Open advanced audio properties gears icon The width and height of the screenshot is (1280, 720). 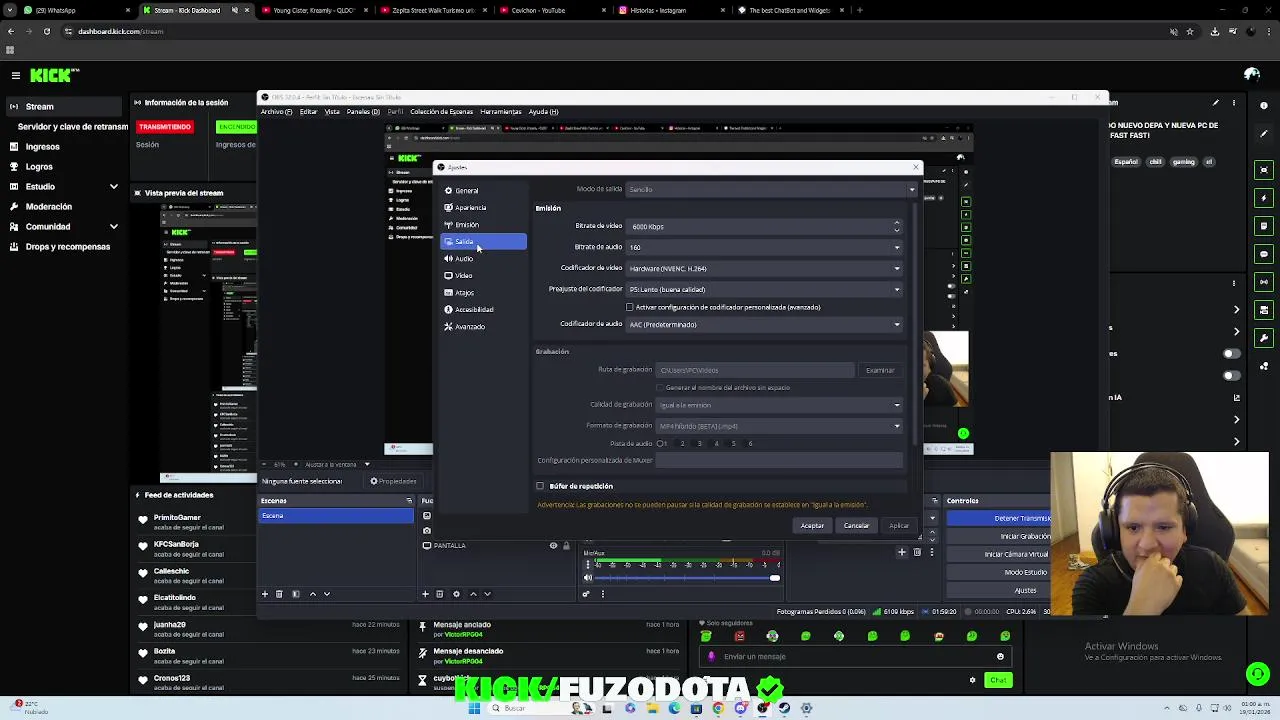[x=586, y=594]
